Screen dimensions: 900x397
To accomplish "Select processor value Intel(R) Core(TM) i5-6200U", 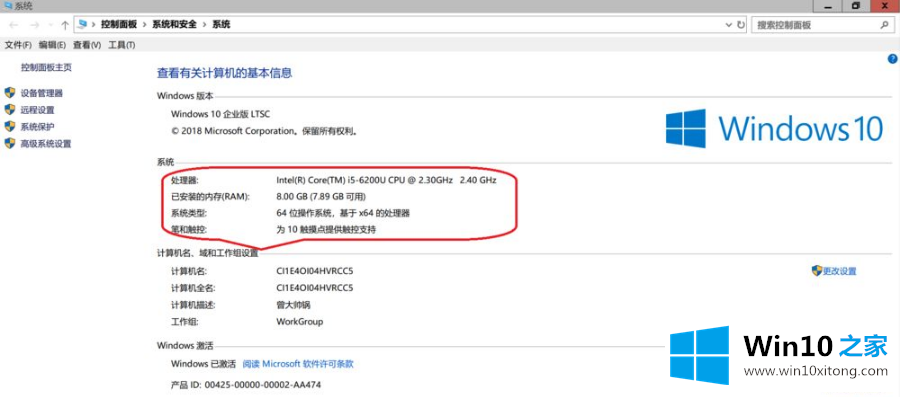I will tap(386, 180).
